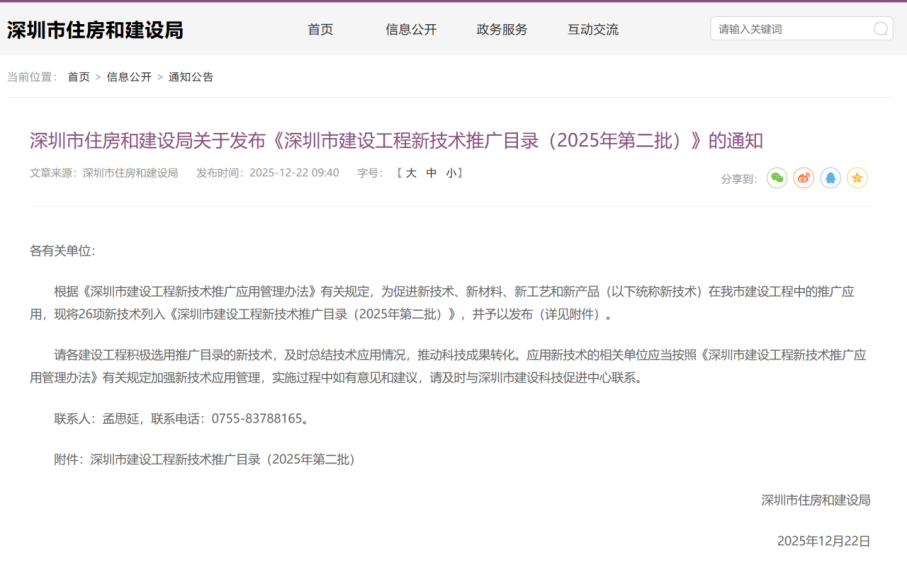Click the 深圳市住房和建设局 site logo
This screenshot has width=907, height=570.
point(95,30)
